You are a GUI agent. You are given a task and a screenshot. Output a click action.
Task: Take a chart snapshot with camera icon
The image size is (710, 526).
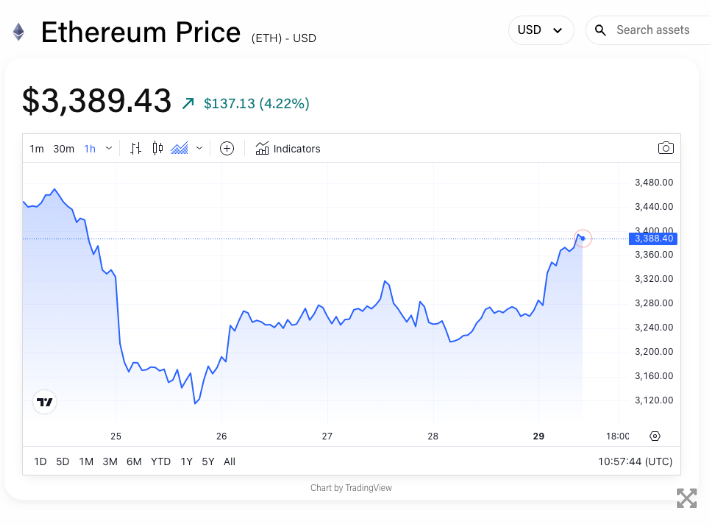(666, 148)
